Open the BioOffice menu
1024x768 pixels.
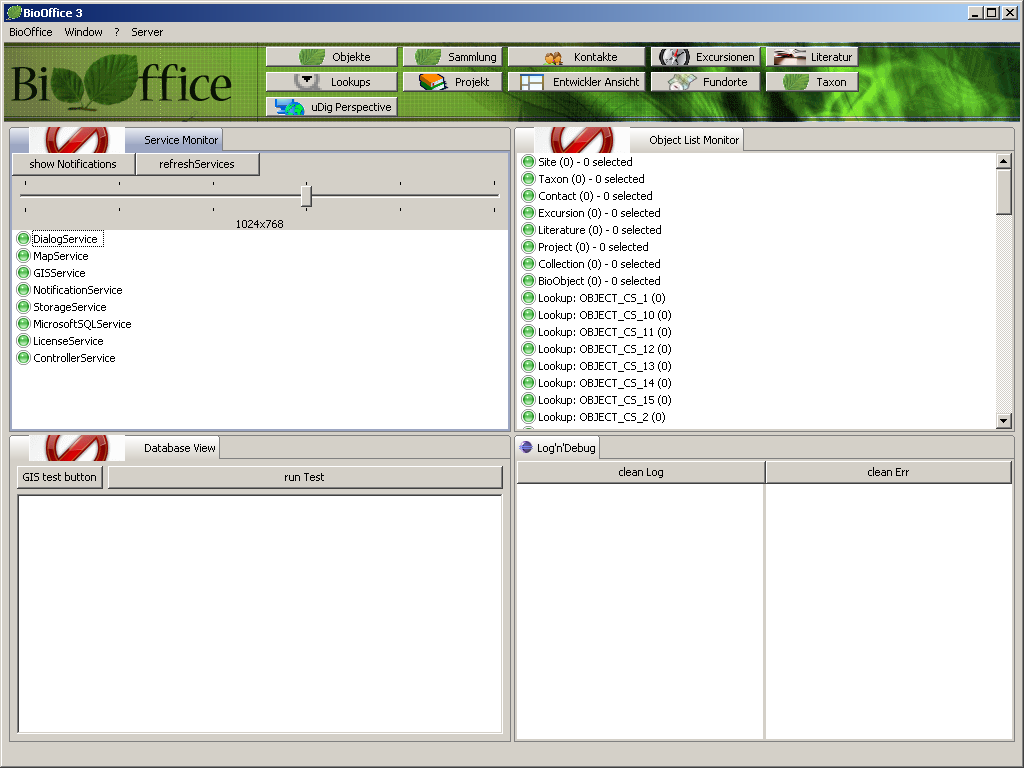[31, 32]
